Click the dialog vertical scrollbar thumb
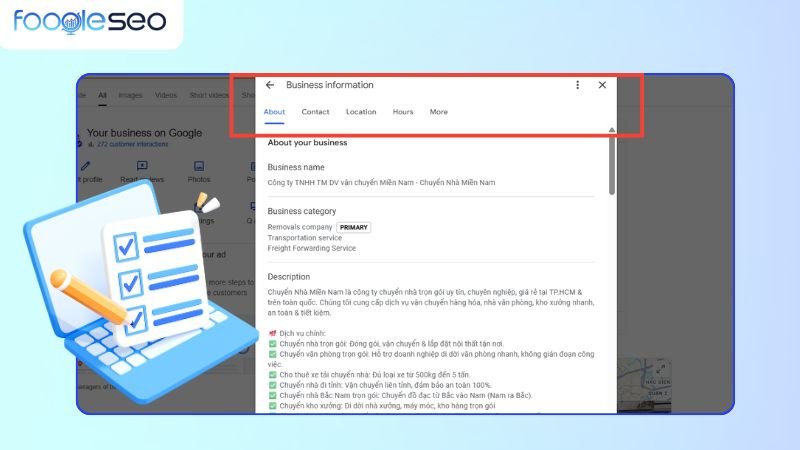Screen dimensions: 800x450 [x=611, y=165]
